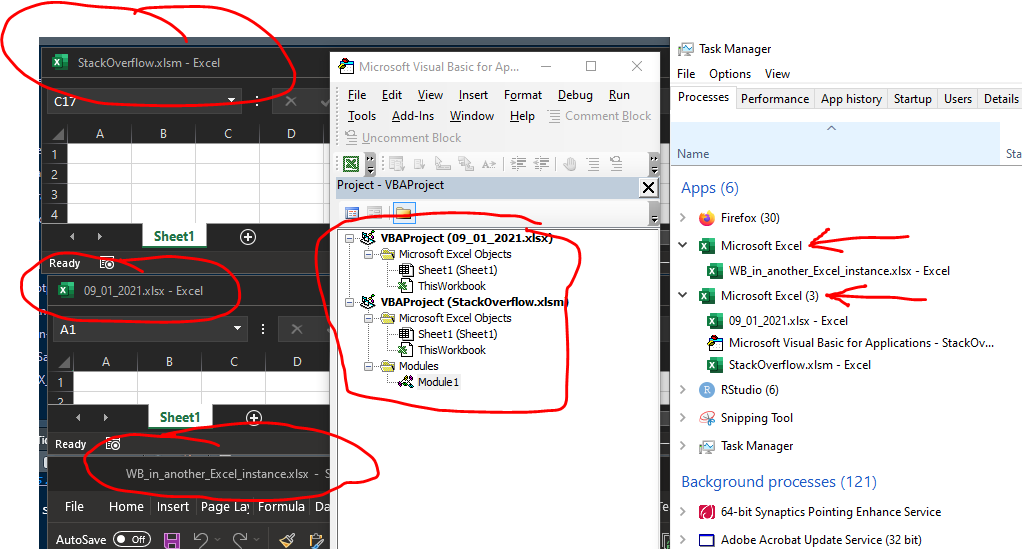This screenshot has width=1022, height=549.
Task: Select all cells corner in StackOverflow.xlsm sheet
Action: (x=57, y=134)
